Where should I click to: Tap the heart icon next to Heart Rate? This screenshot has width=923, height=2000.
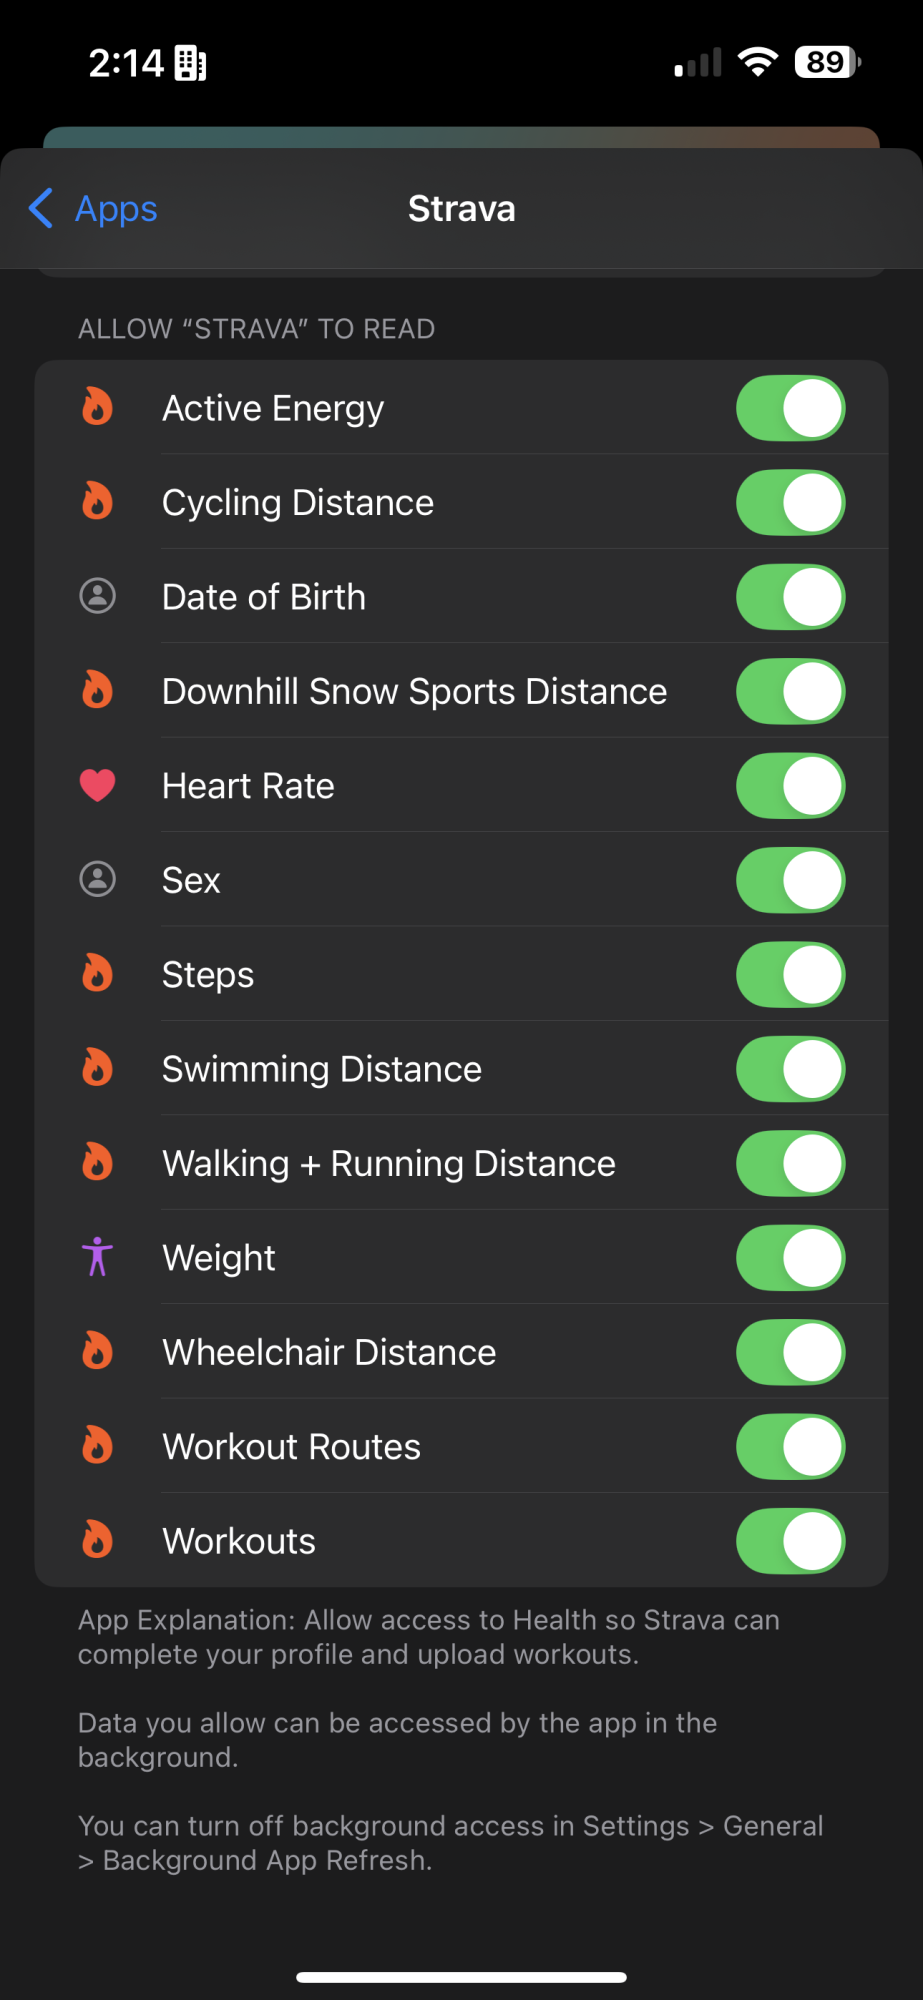click(97, 786)
